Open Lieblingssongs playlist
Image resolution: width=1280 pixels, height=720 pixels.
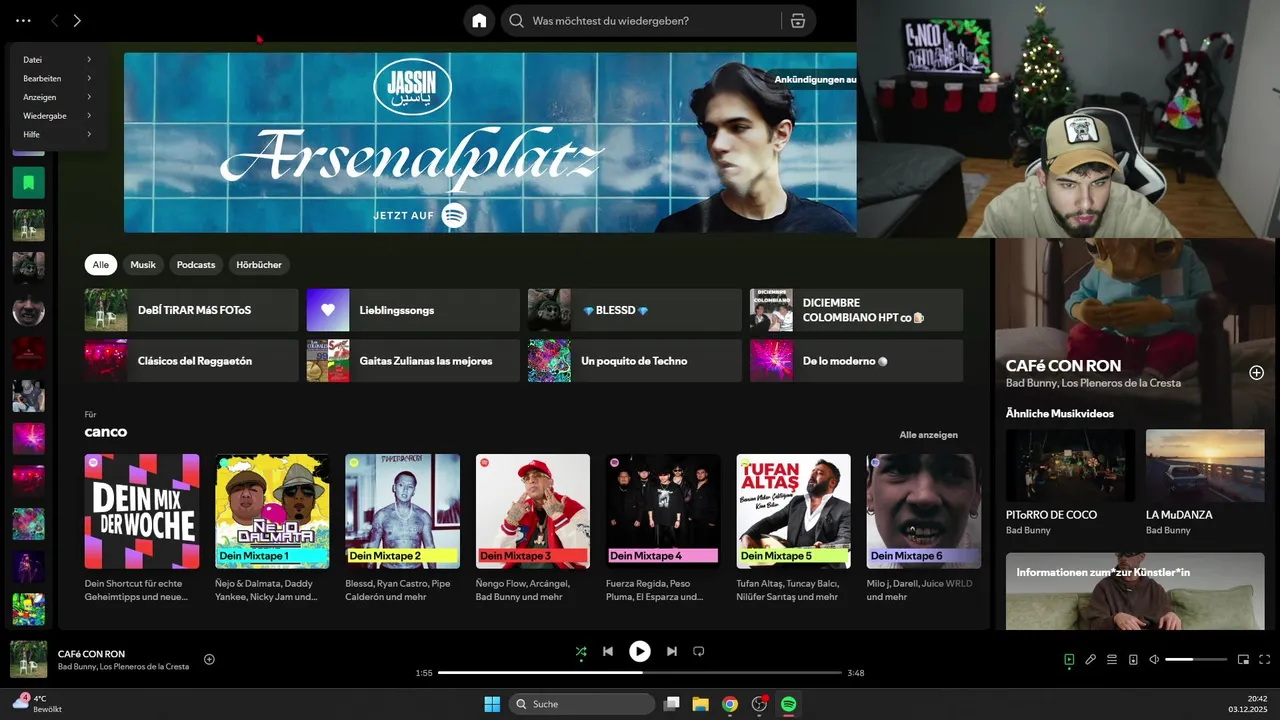(x=413, y=310)
